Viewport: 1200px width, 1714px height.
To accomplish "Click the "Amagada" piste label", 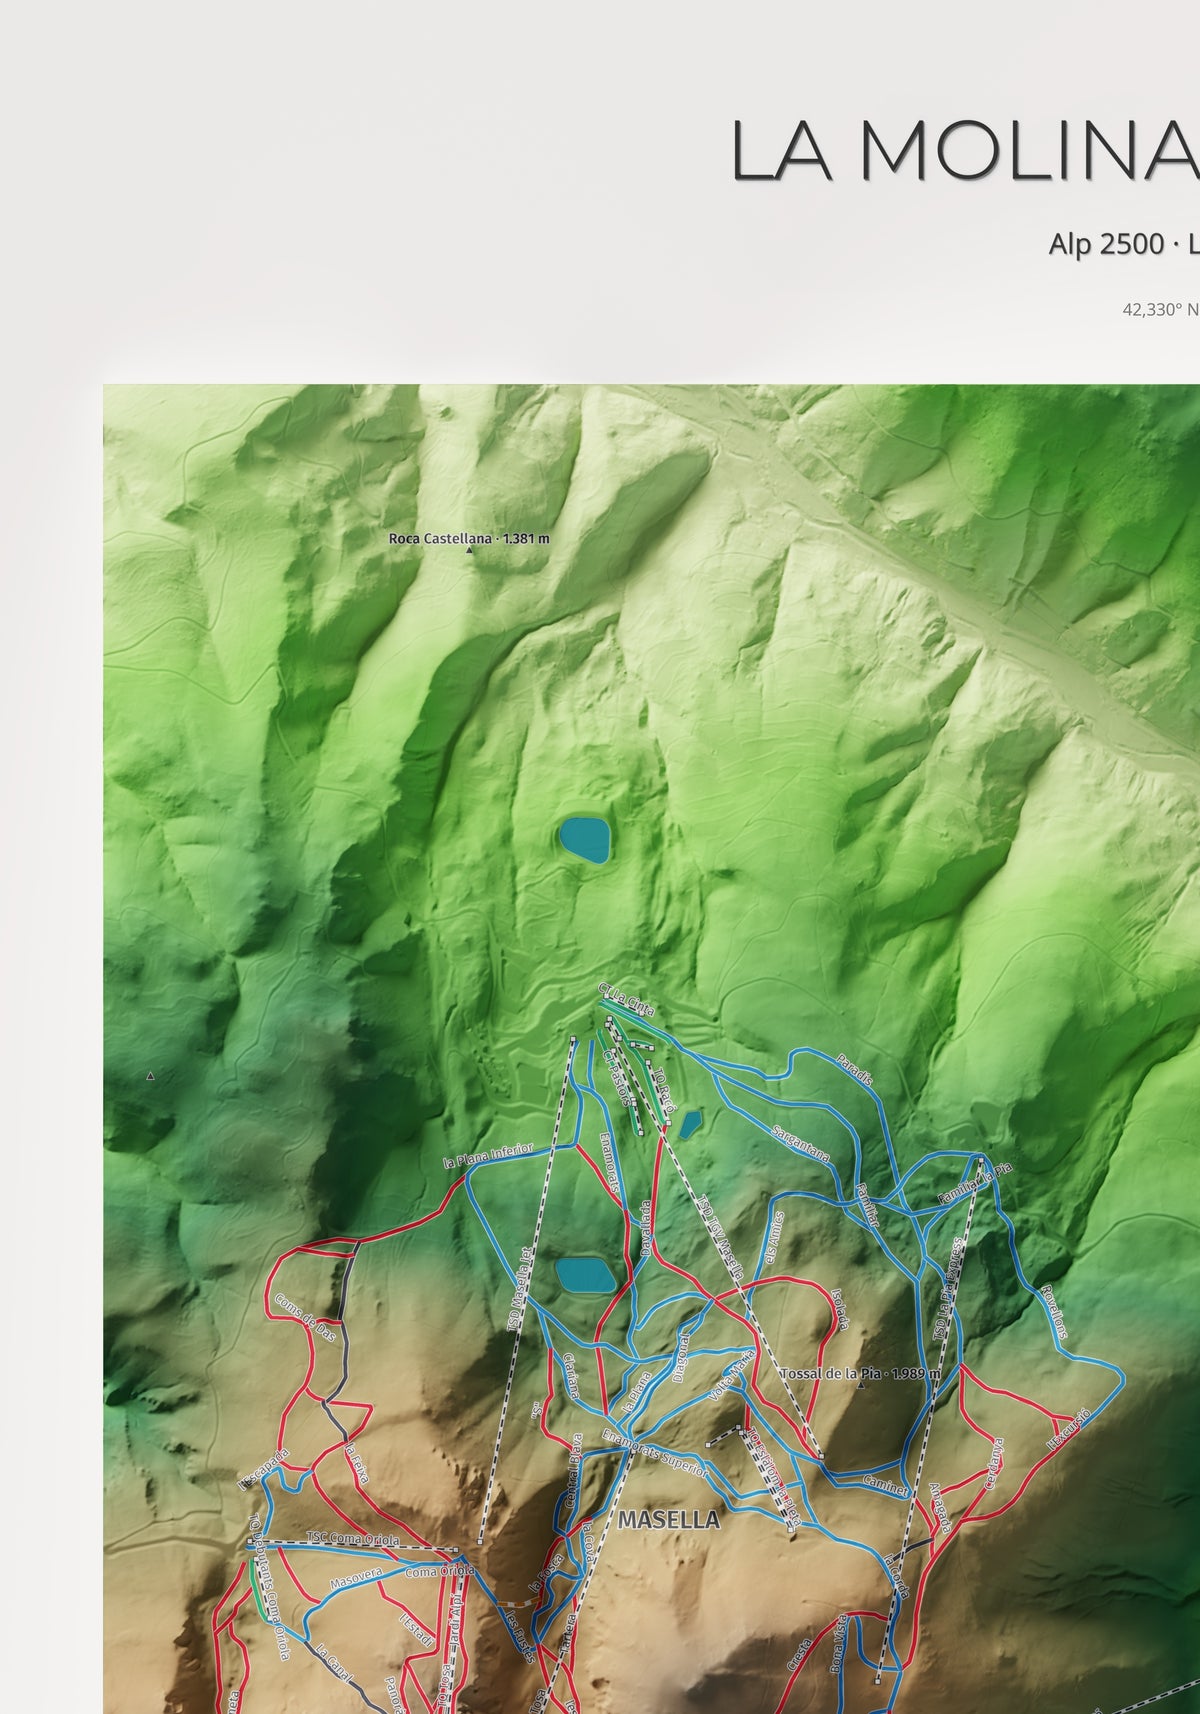I will click(941, 1508).
